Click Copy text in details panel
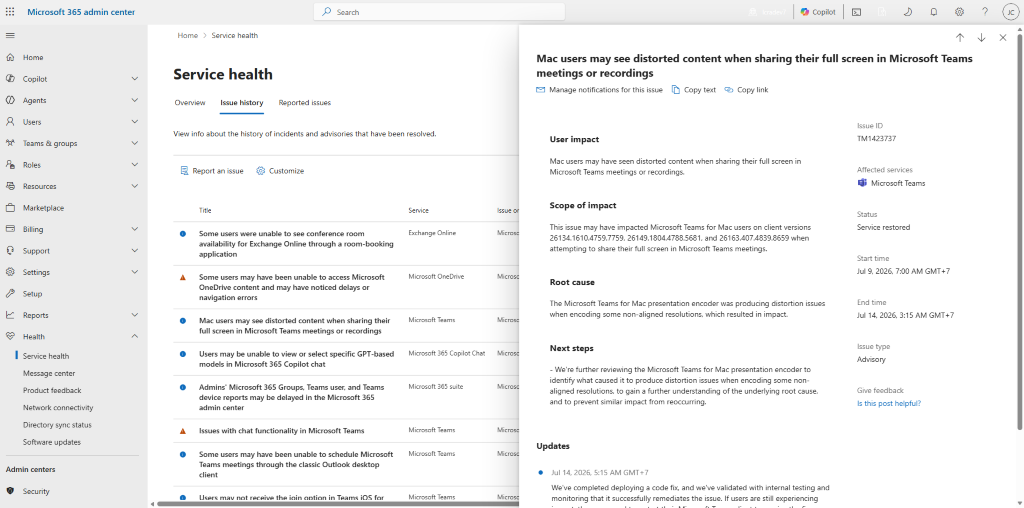 [694, 90]
